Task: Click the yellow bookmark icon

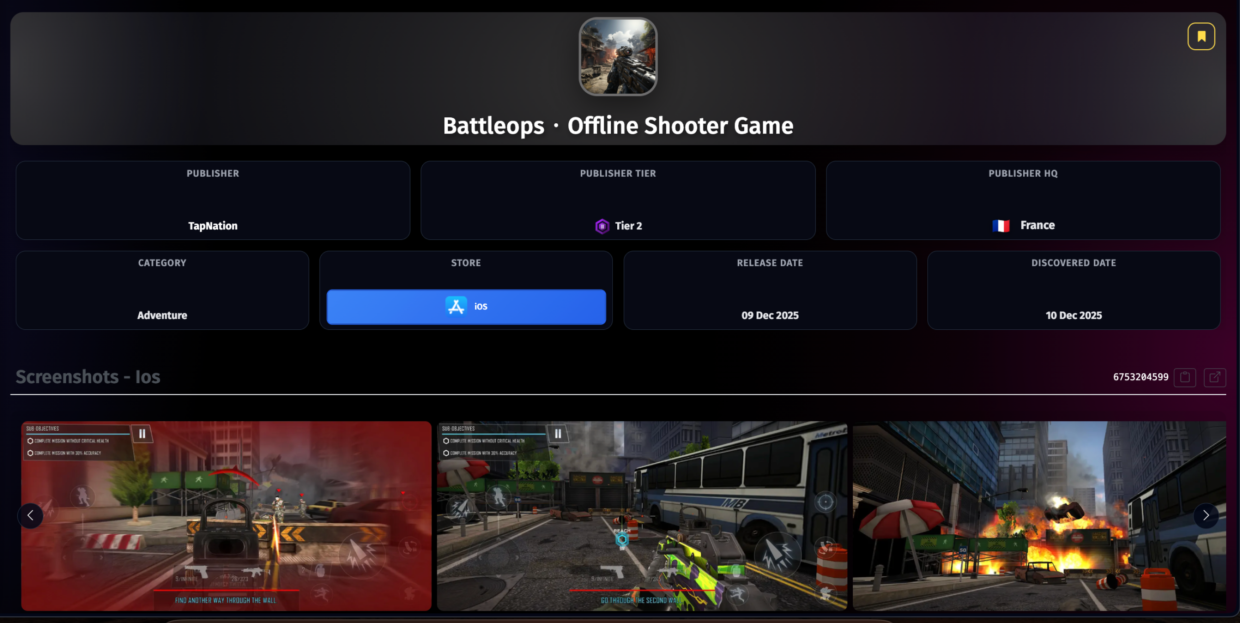Action: [1201, 37]
